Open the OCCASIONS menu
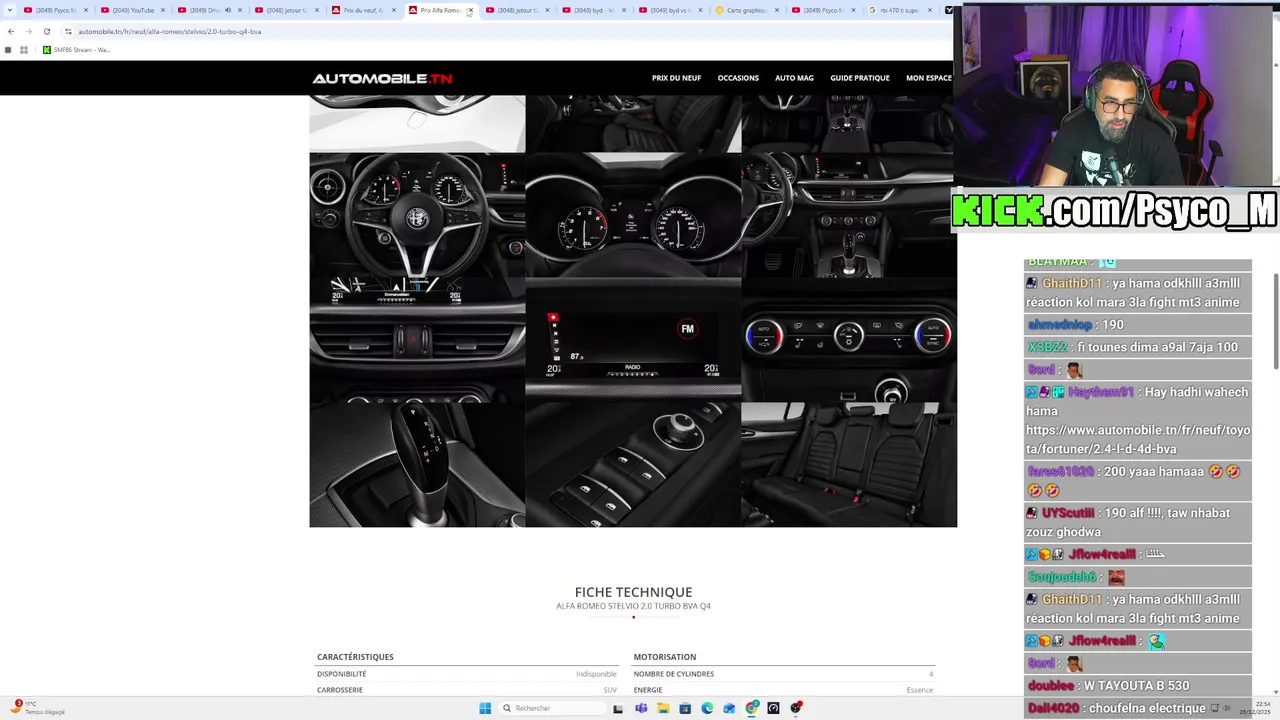Image resolution: width=1280 pixels, height=720 pixels. pos(738,78)
